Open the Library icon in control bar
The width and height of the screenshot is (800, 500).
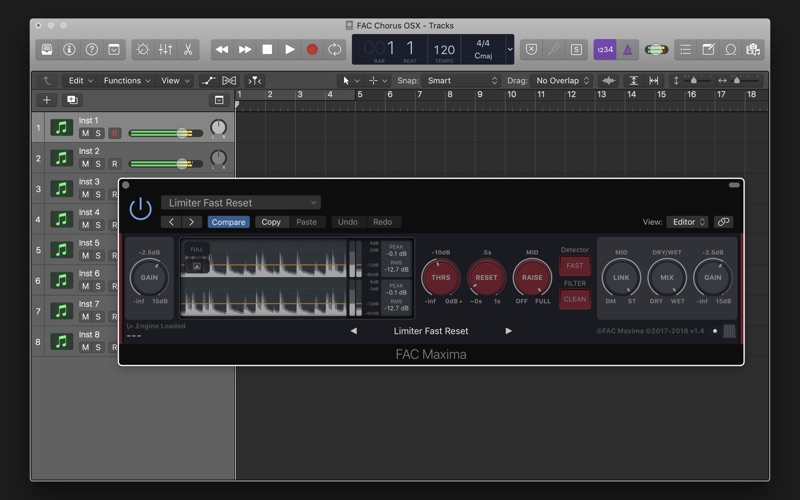click(47, 49)
